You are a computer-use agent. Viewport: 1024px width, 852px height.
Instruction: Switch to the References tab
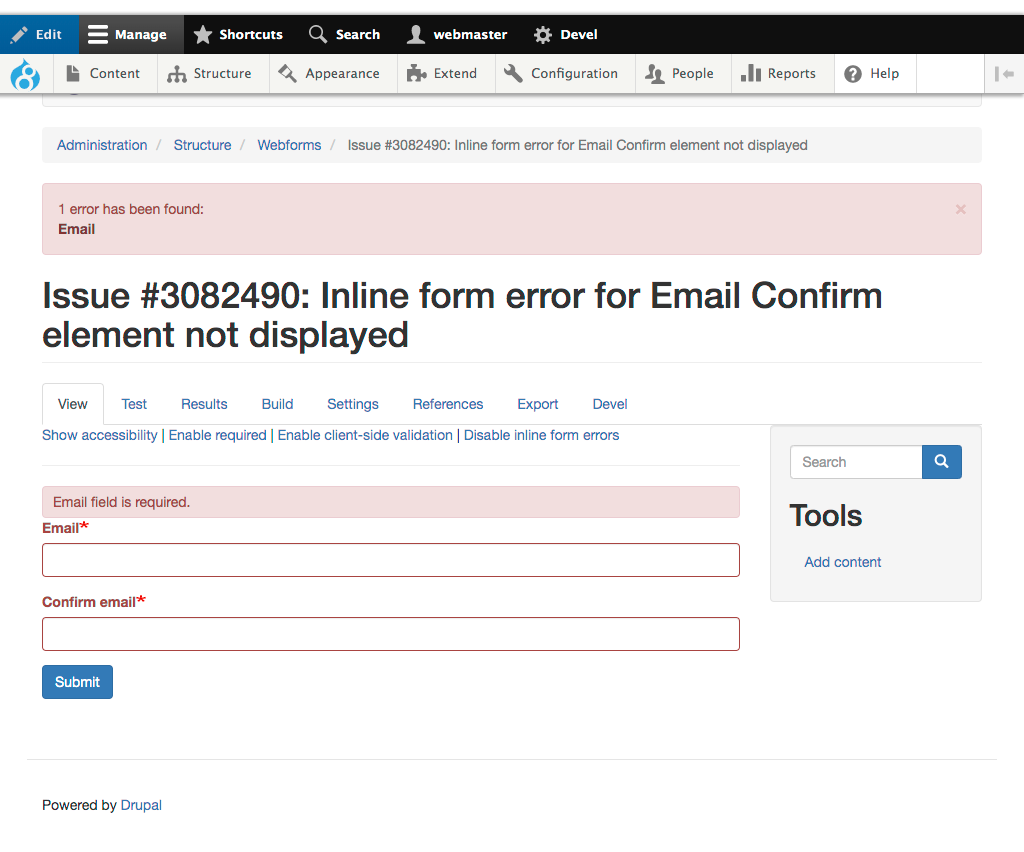pos(448,404)
